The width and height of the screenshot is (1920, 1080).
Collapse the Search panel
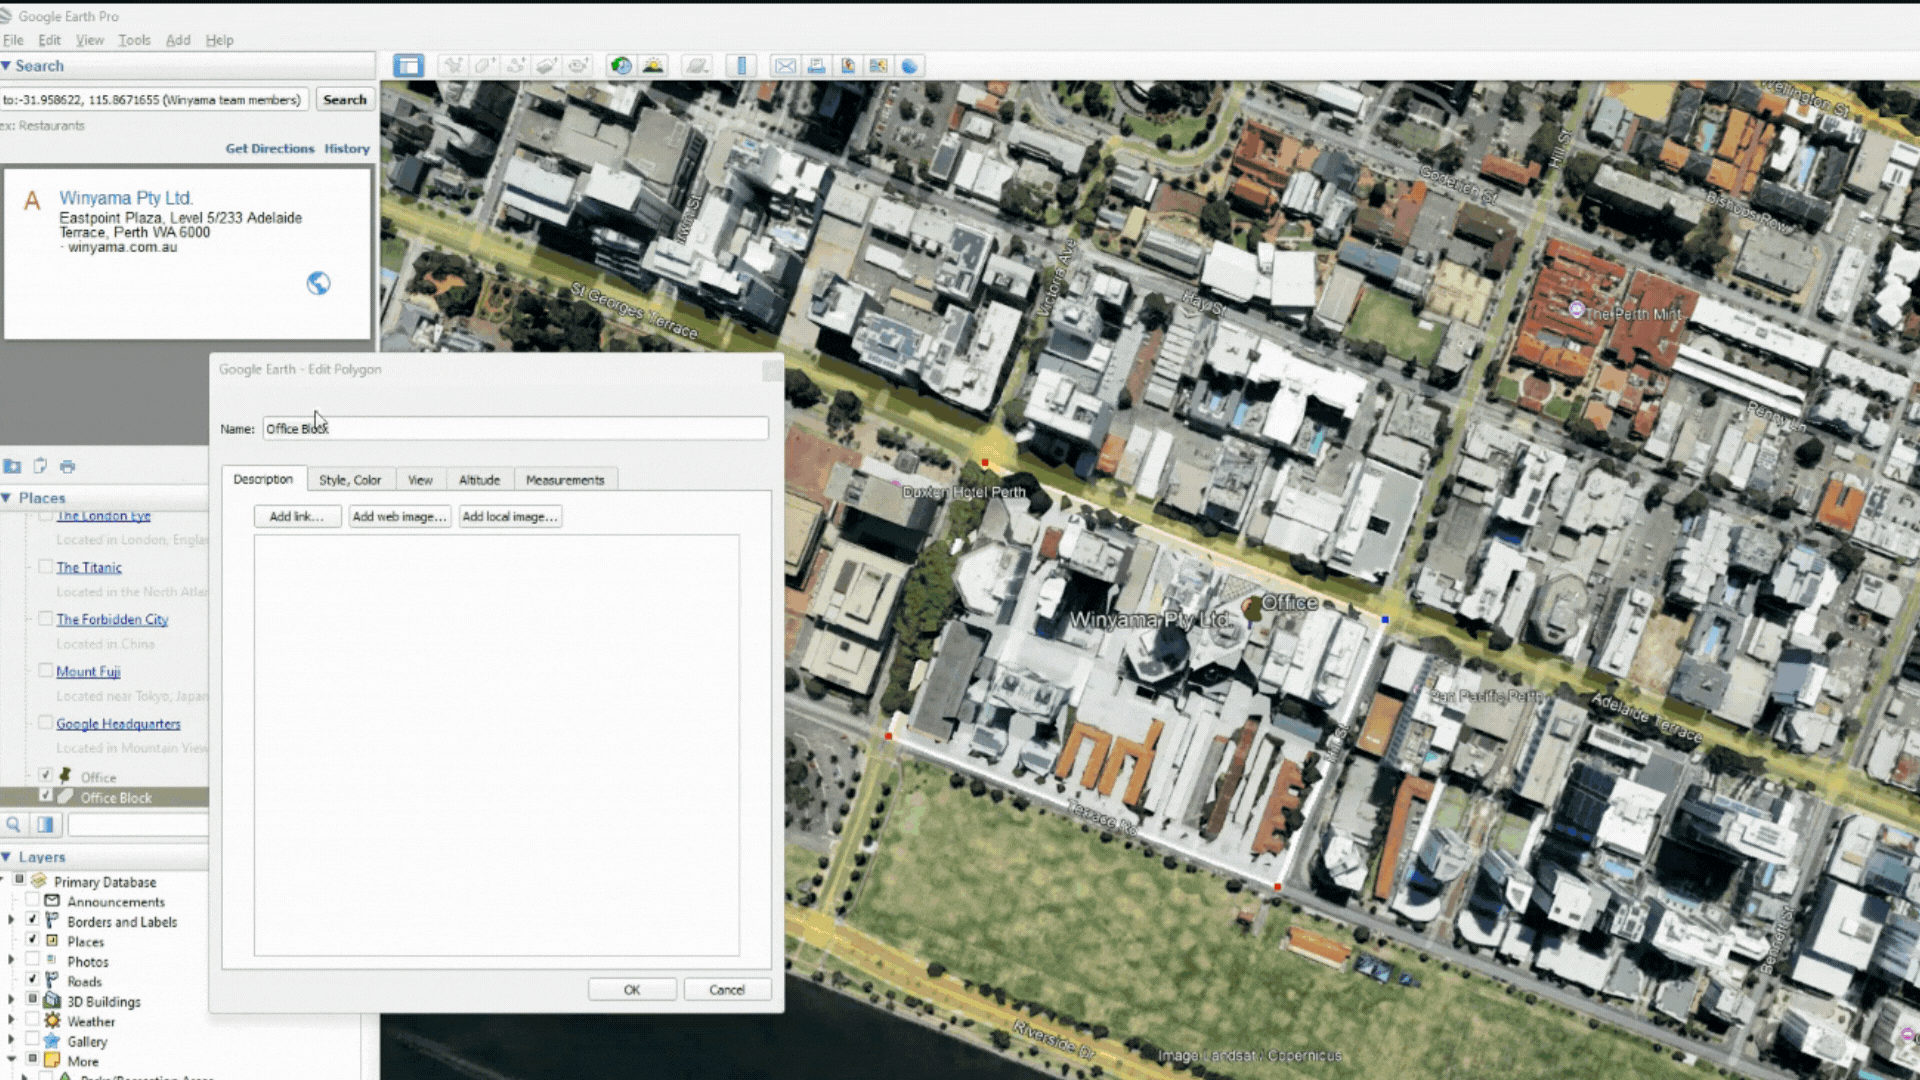[7, 66]
